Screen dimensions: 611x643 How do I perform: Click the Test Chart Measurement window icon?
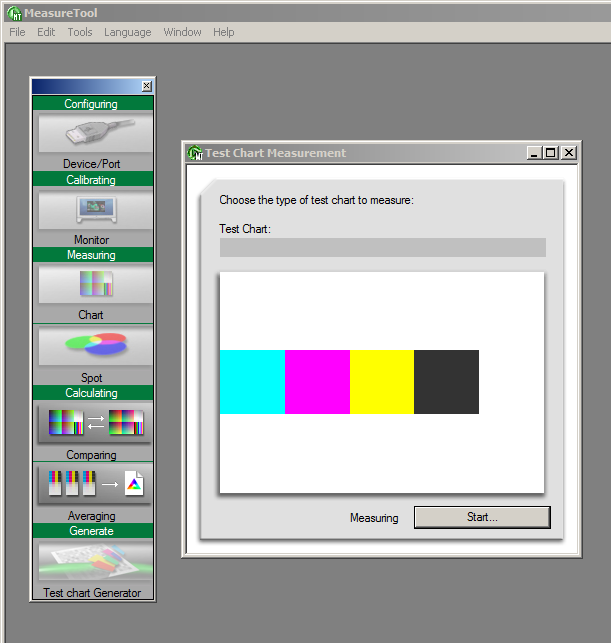coord(195,153)
